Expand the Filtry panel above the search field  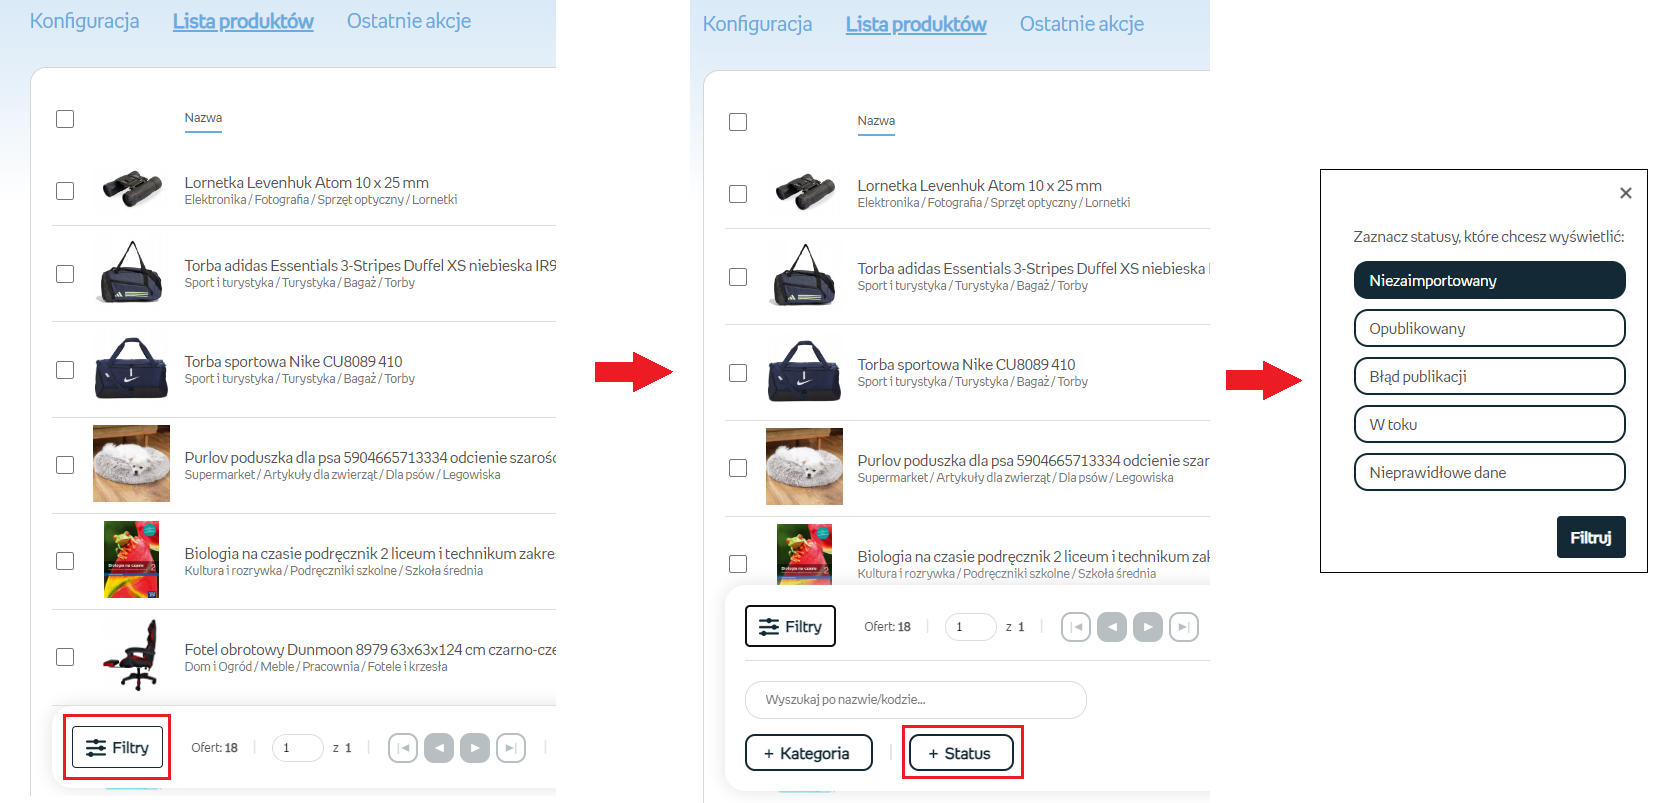pos(790,627)
